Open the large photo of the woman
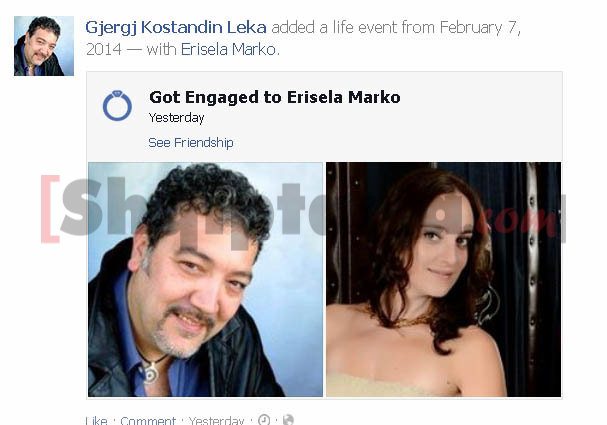 (444, 279)
